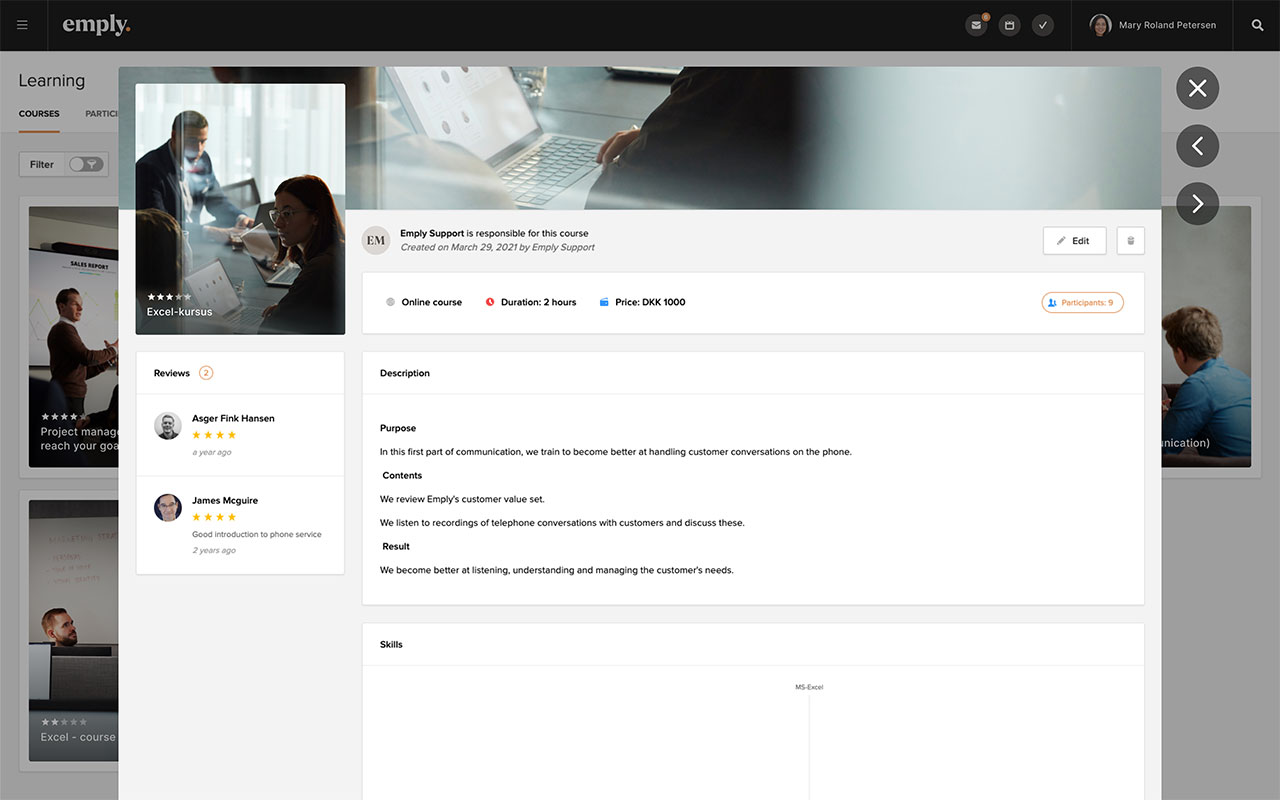Click the blue Price wallet icon
Viewport: 1280px width, 800px height.
[604, 302]
